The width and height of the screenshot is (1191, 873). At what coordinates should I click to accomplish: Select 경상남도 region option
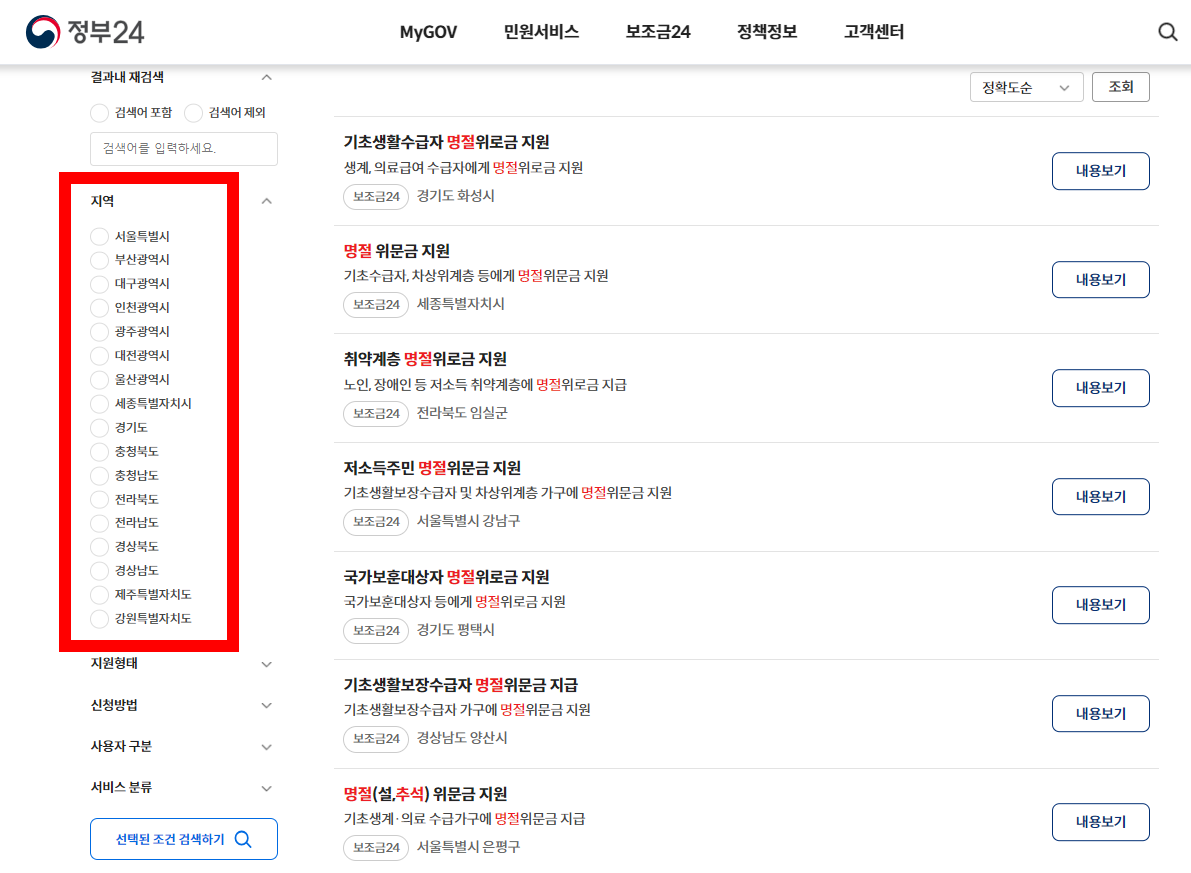[99, 571]
